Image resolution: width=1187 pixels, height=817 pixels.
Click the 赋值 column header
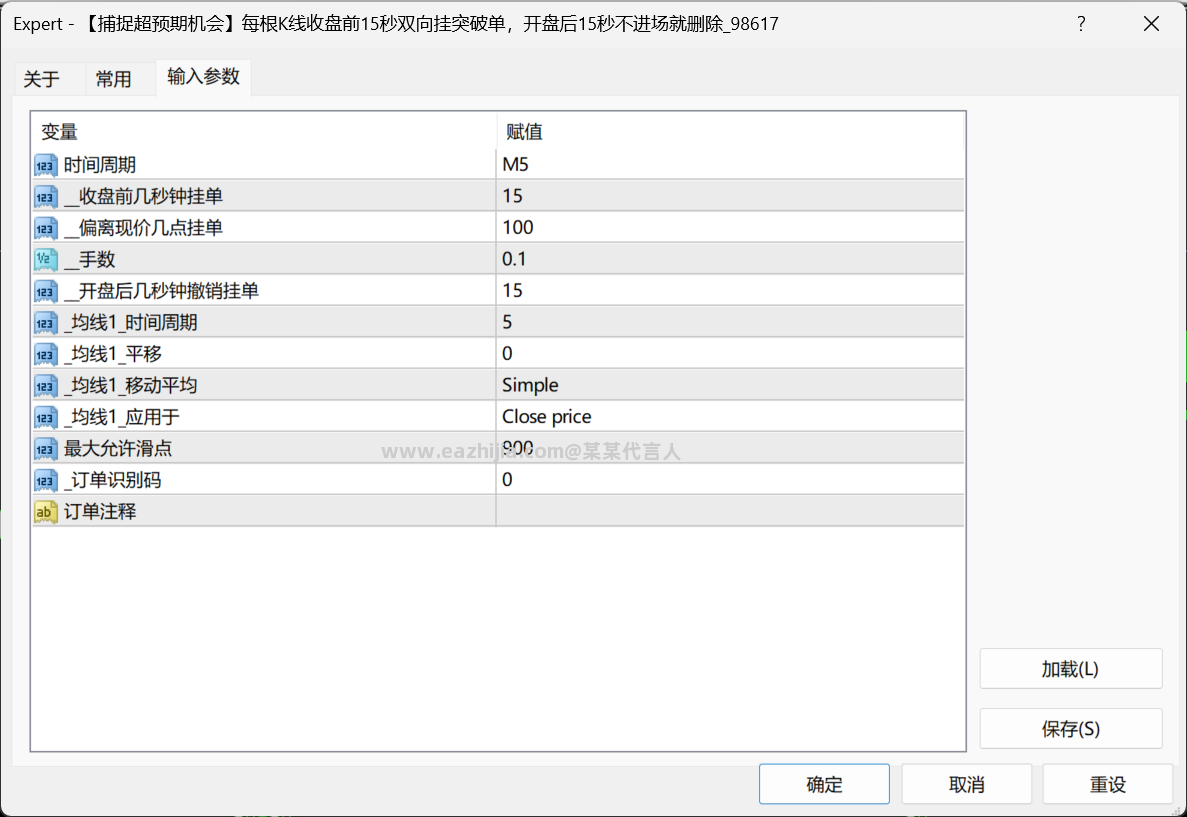(x=730, y=132)
